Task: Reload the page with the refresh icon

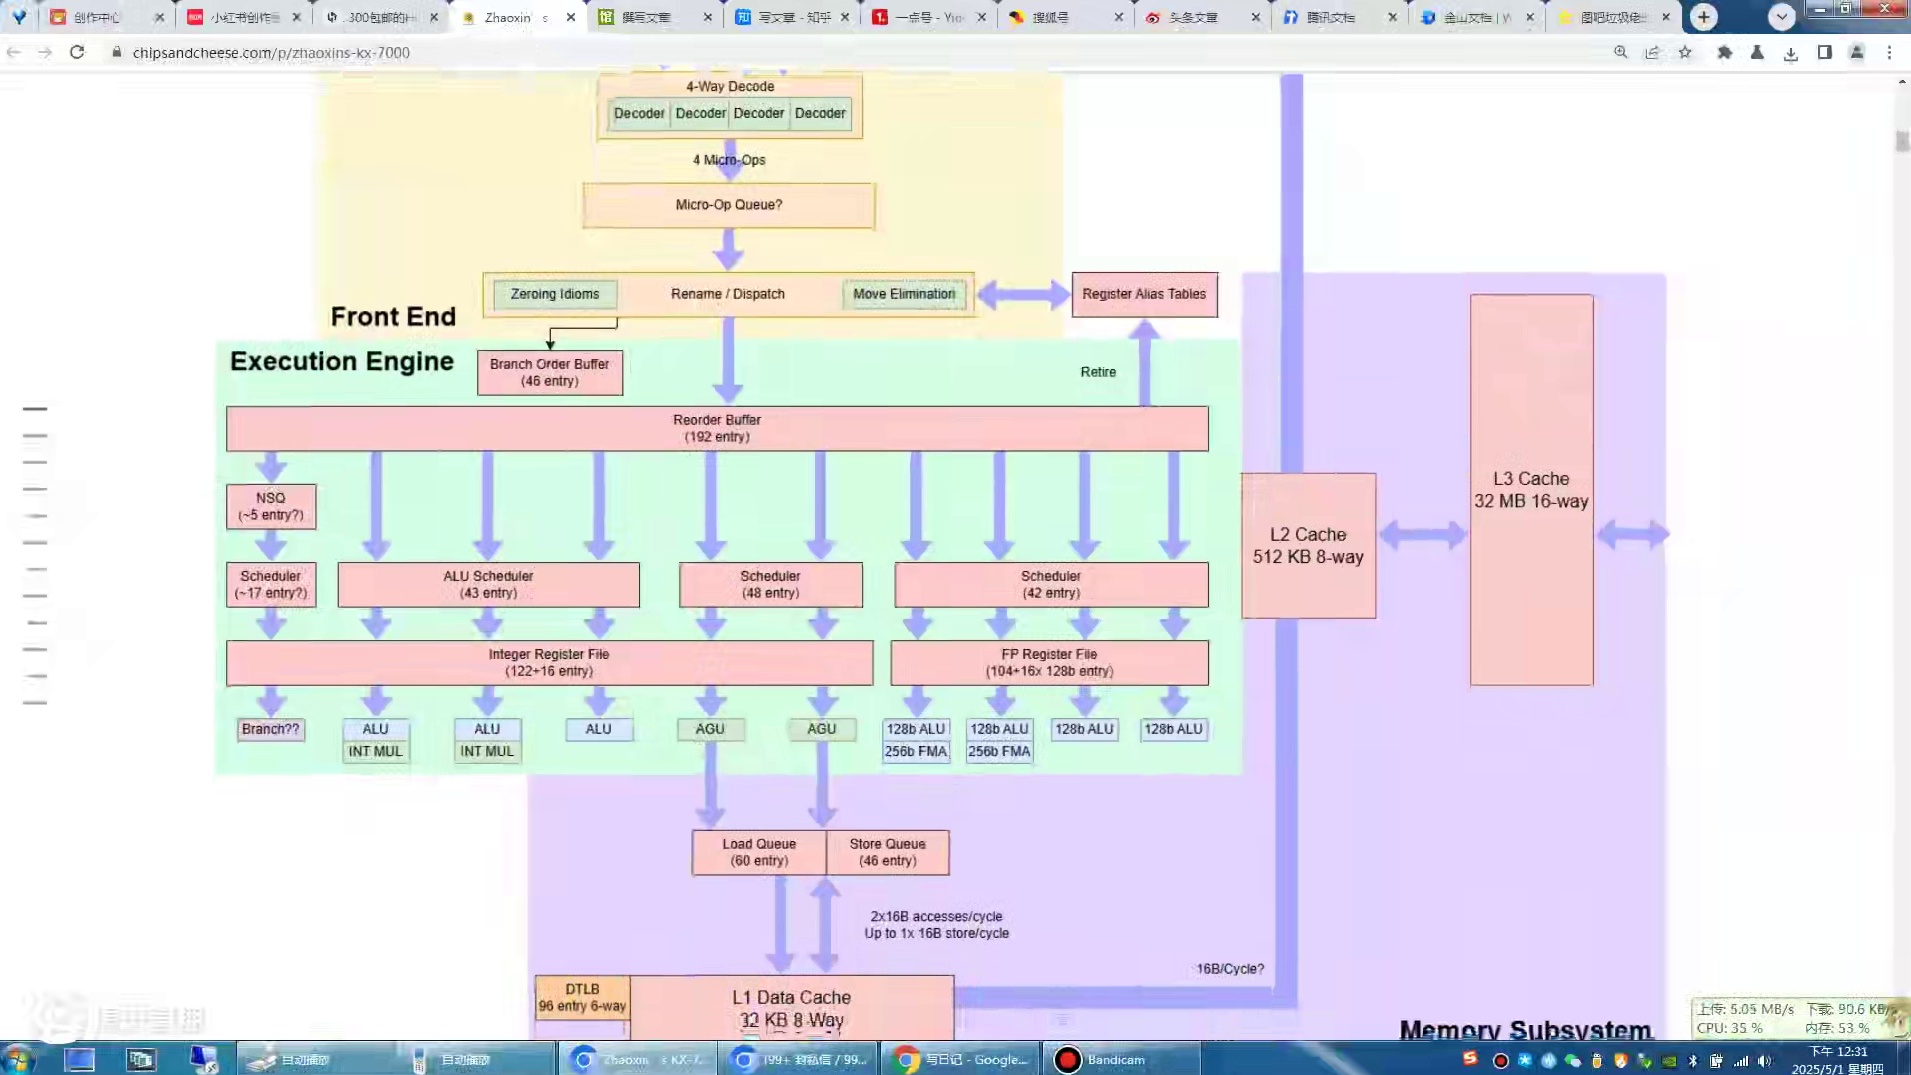Action: point(77,52)
